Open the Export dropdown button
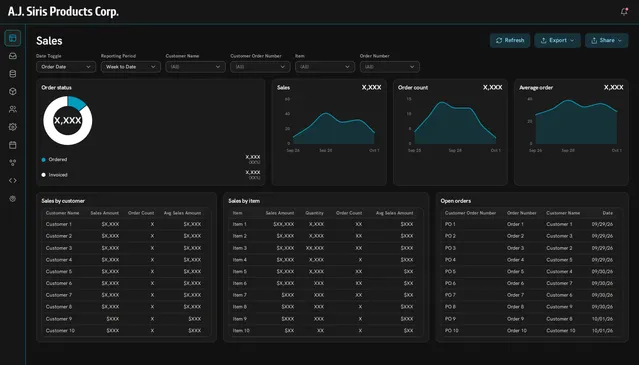 click(x=557, y=40)
